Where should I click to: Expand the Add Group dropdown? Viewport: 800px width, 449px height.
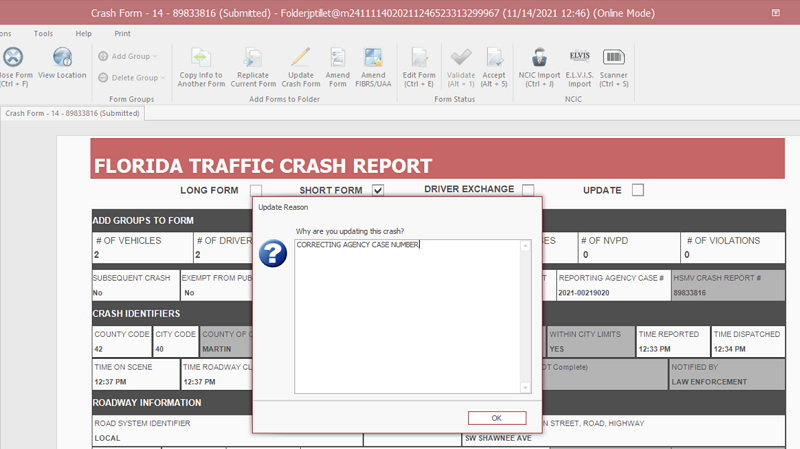click(130, 57)
